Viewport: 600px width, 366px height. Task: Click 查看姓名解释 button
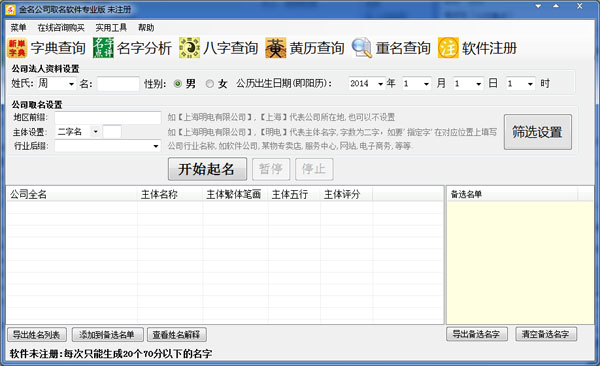point(177,335)
